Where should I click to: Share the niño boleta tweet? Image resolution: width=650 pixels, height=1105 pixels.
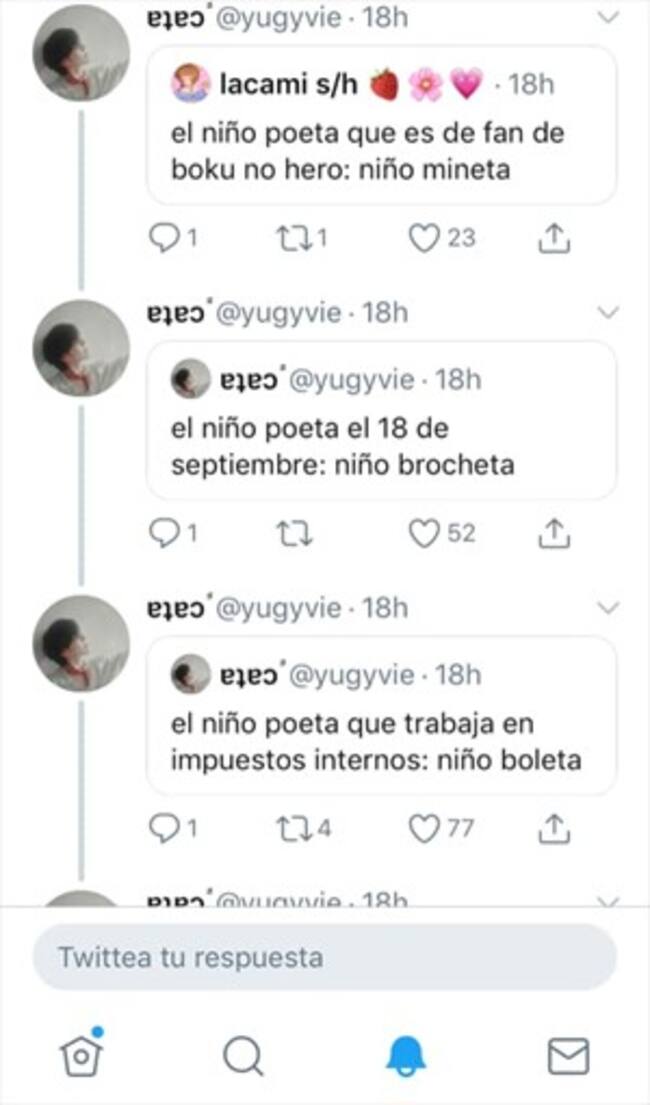coord(553,828)
